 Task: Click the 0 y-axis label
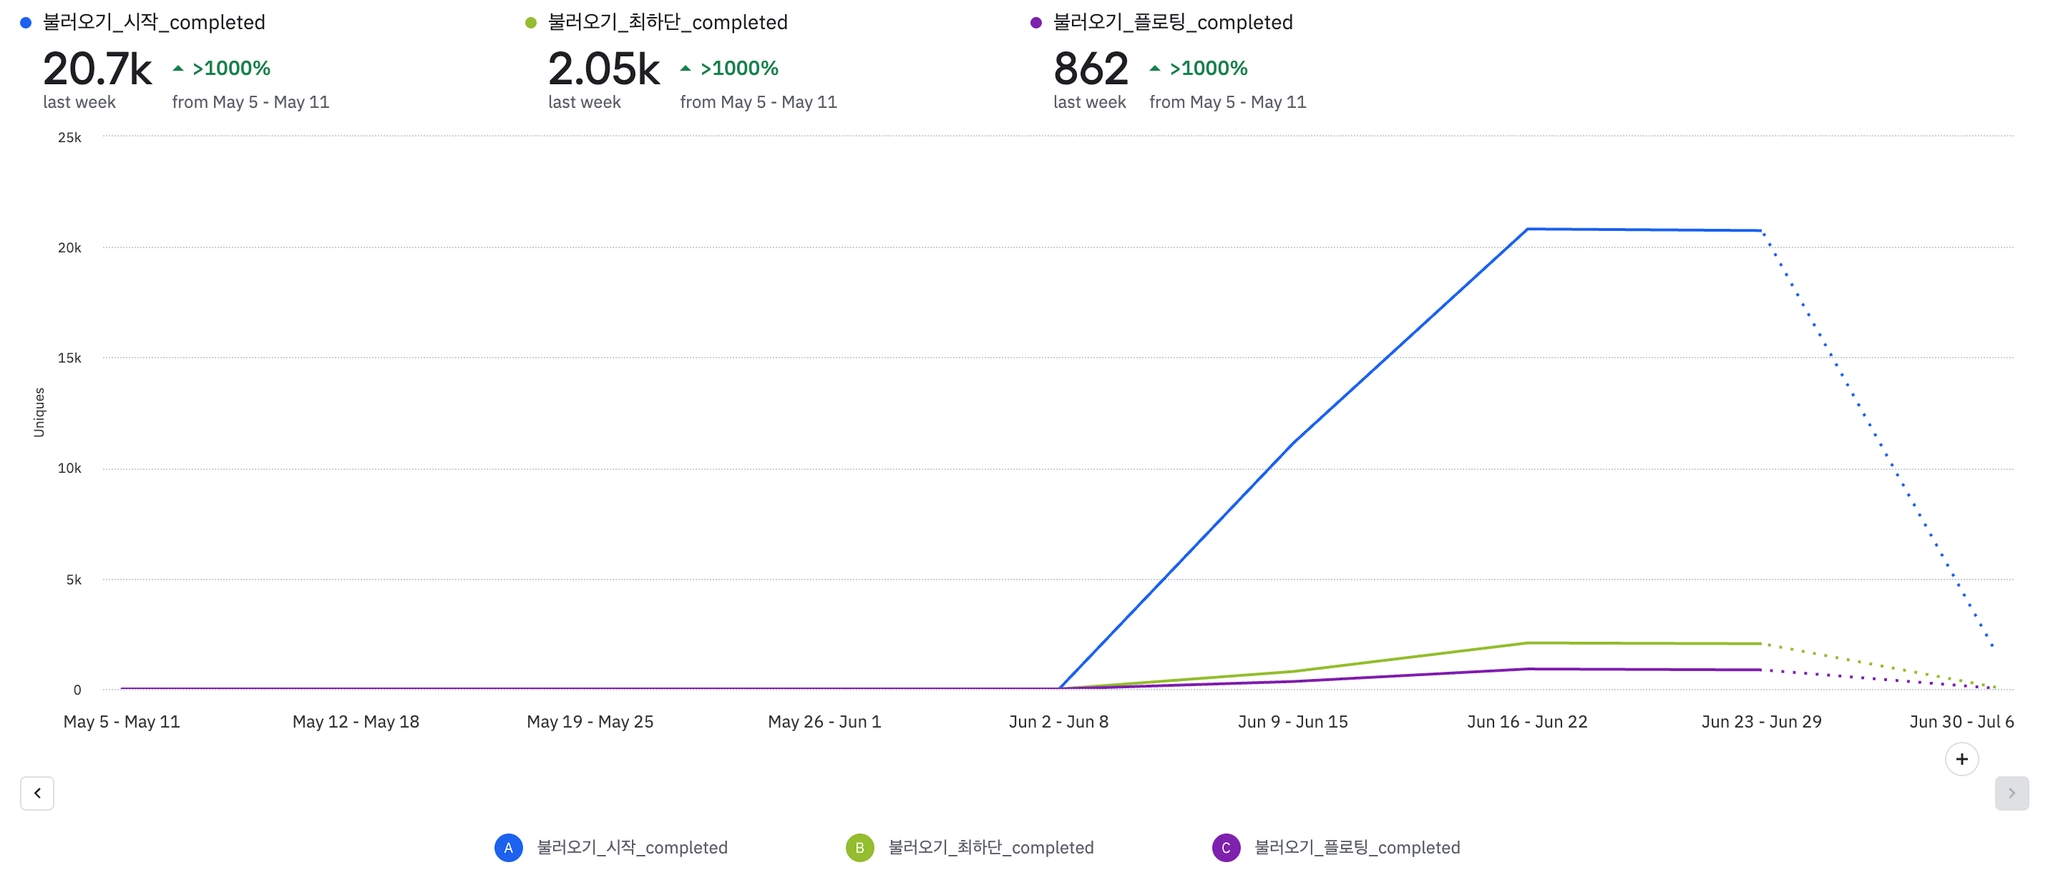pyautogui.click(x=77, y=690)
